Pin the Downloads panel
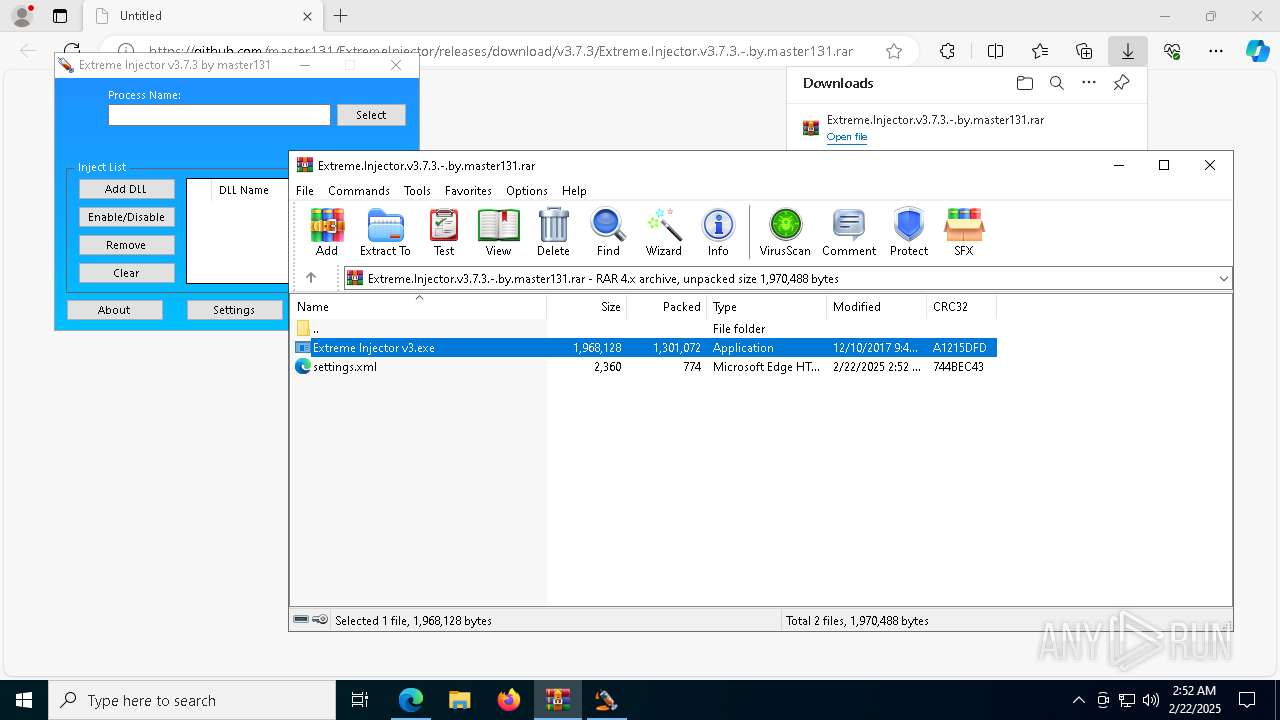The image size is (1280, 720). [1121, 83]
